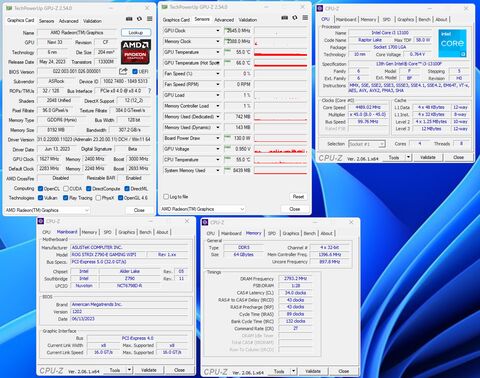
Task: Click the Close button in CPU-Z Mainboard window
Action: (x=179, y=370)
